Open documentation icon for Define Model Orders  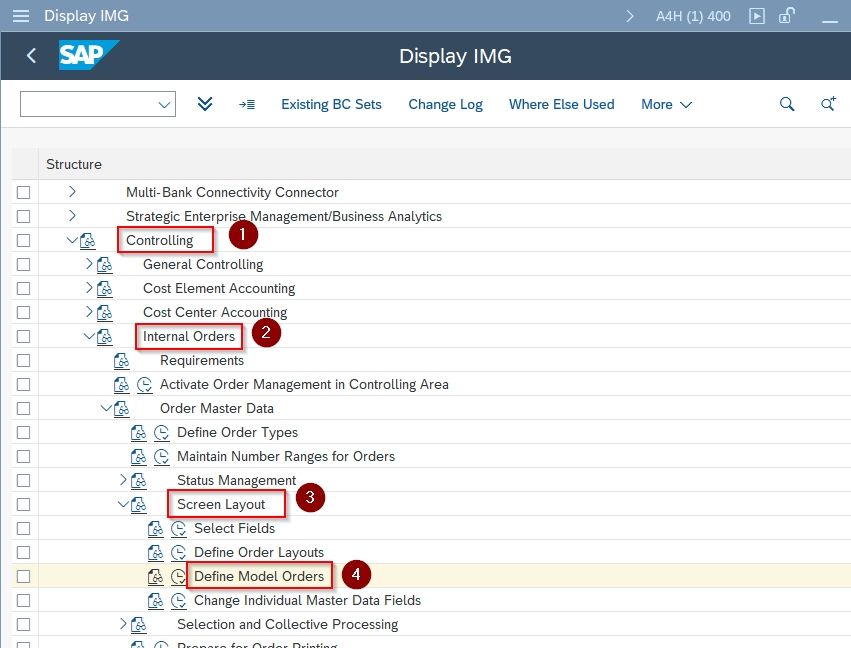click(156, 576)
